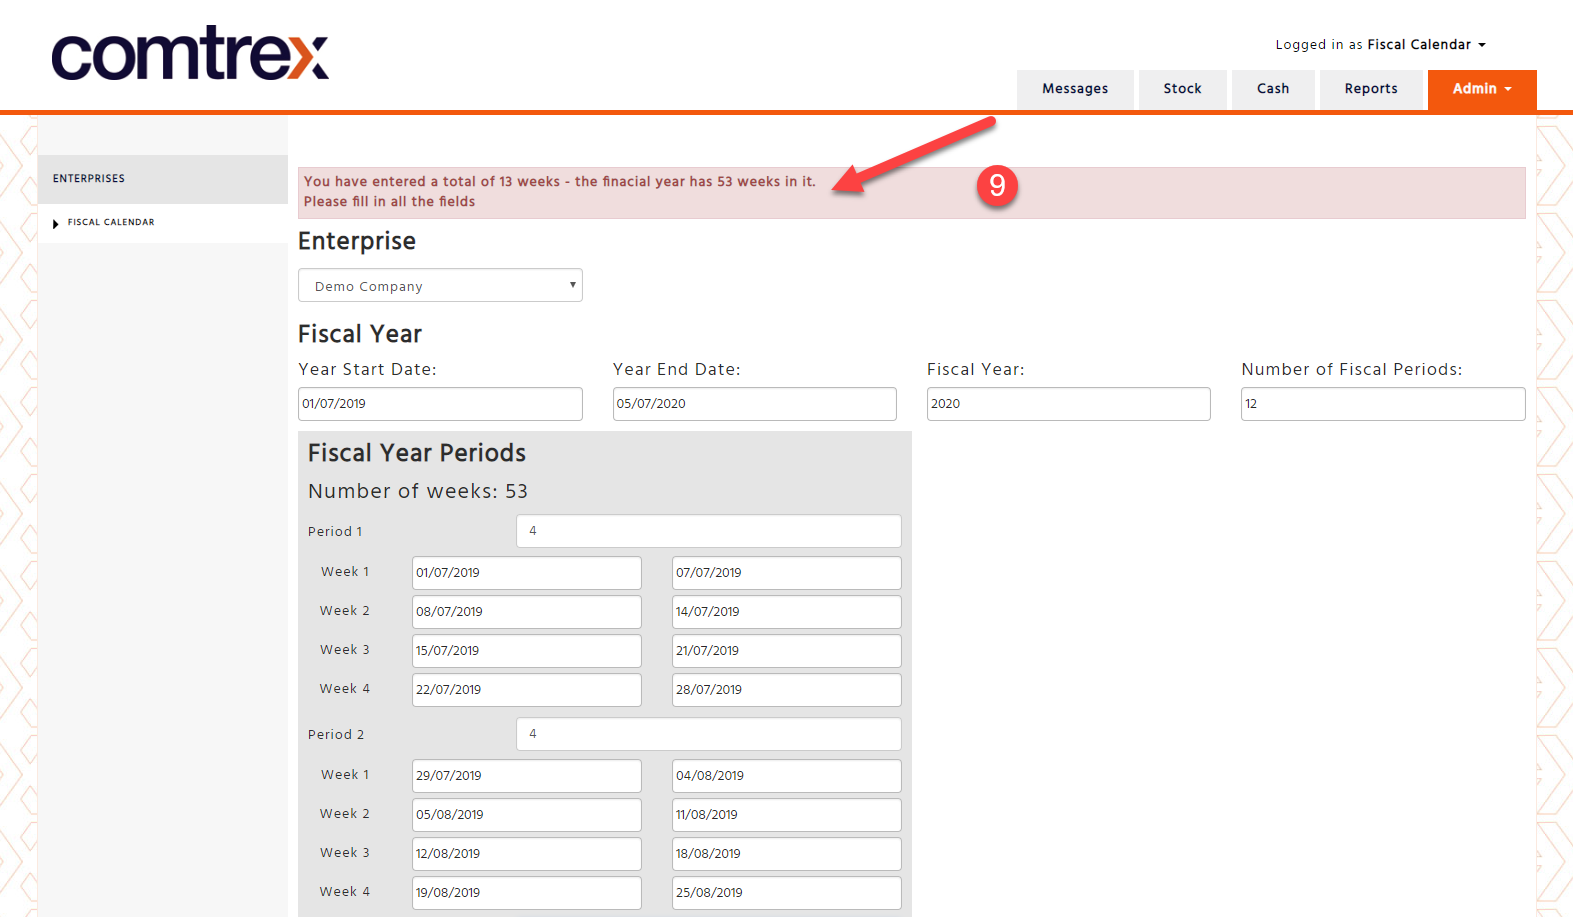
Task: Open the Cash tab
Action: click(1273, 89)
